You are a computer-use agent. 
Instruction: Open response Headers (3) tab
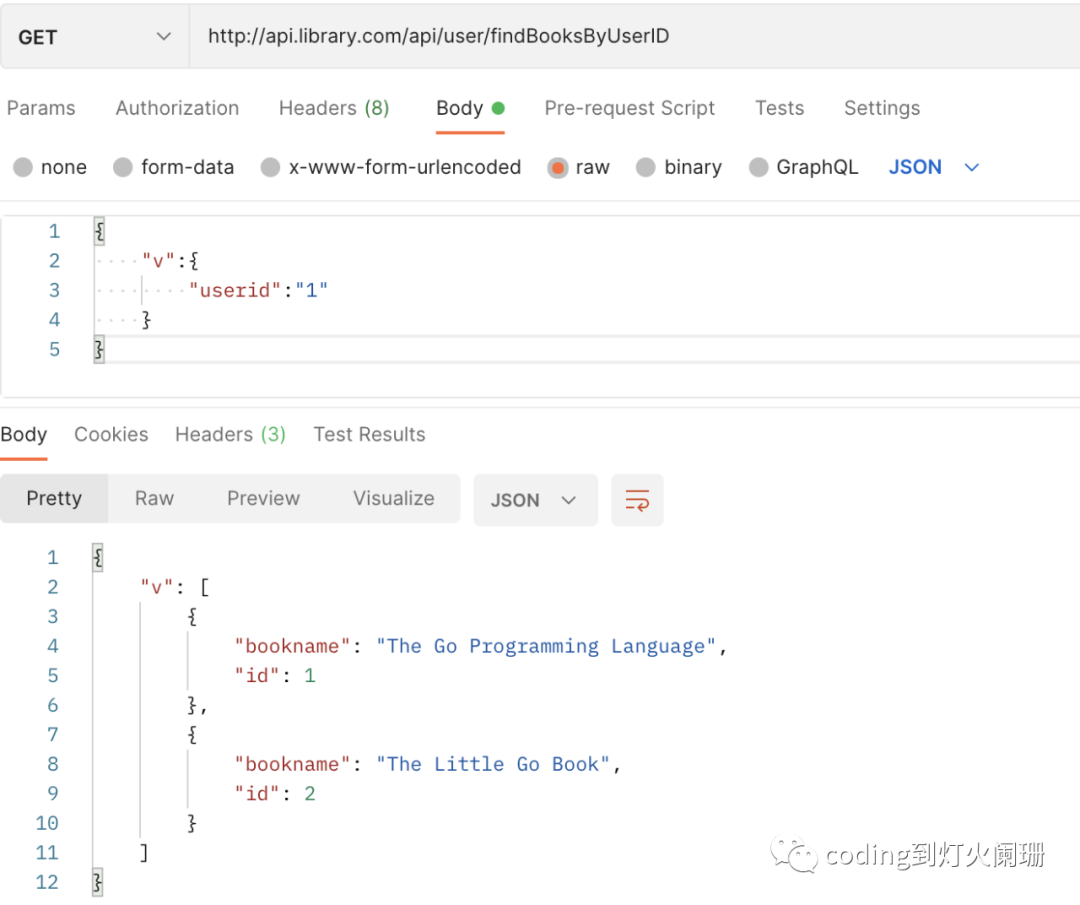pyautogui.click(x=230, y=435)
